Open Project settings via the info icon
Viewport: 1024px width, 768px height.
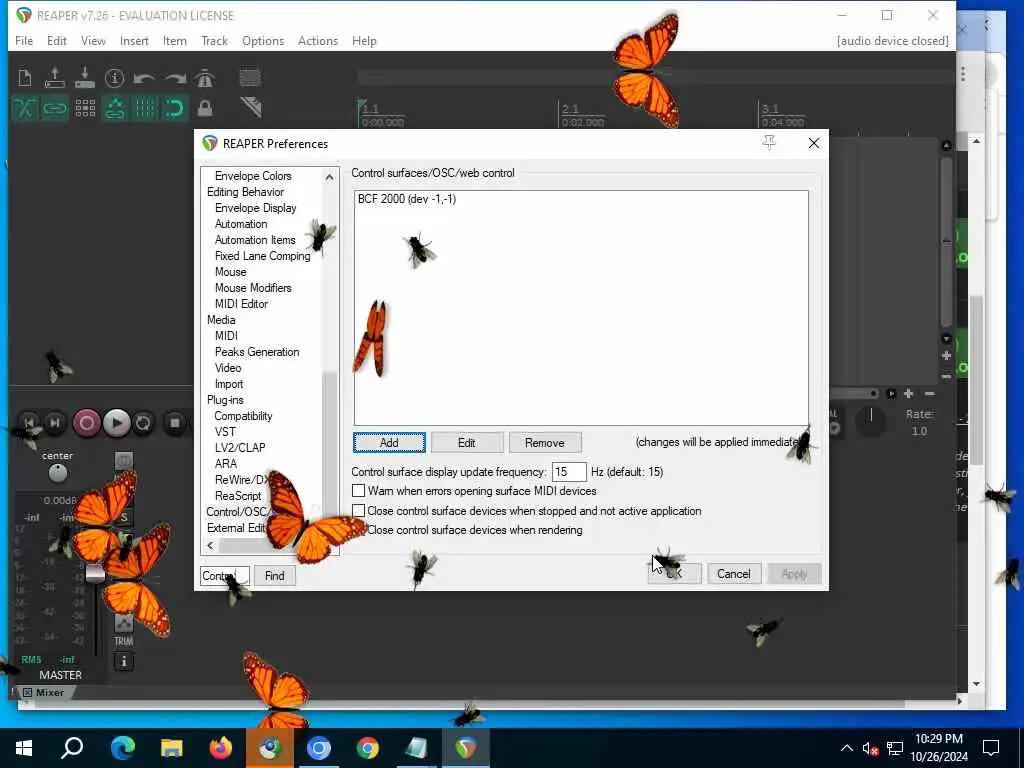coord(114,78)
